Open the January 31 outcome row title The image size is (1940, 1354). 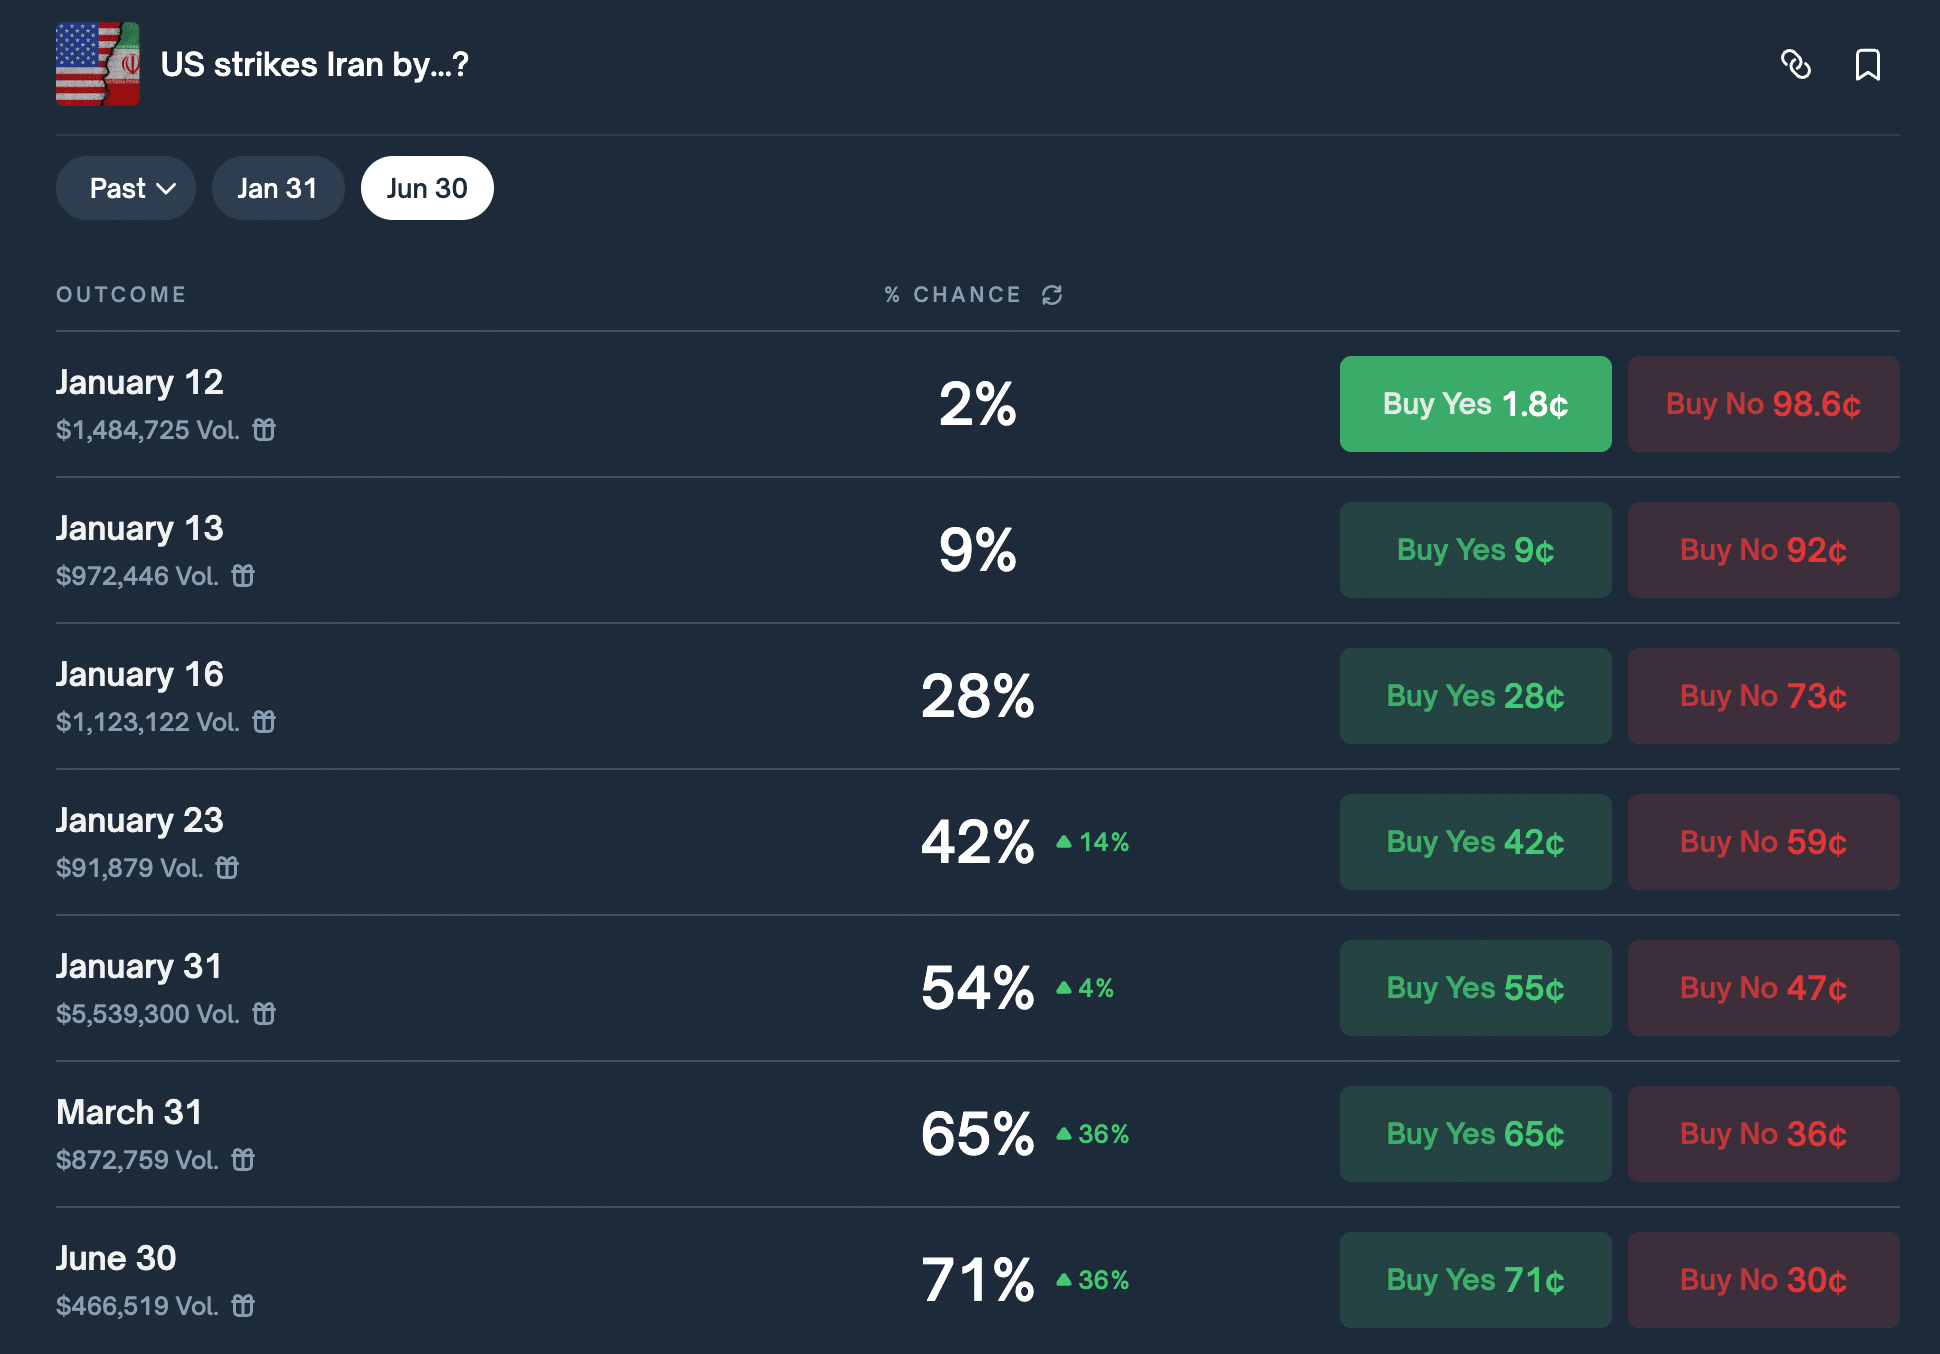click(139, 966)
